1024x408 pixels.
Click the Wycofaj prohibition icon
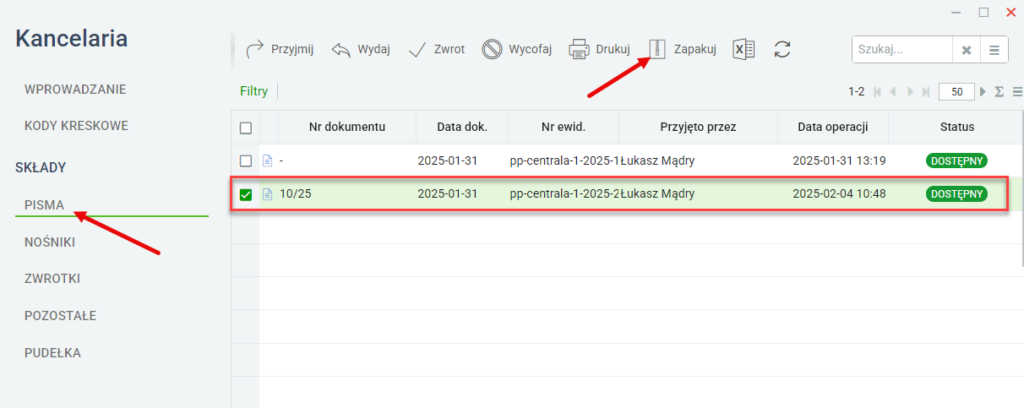tap(492, 50)
